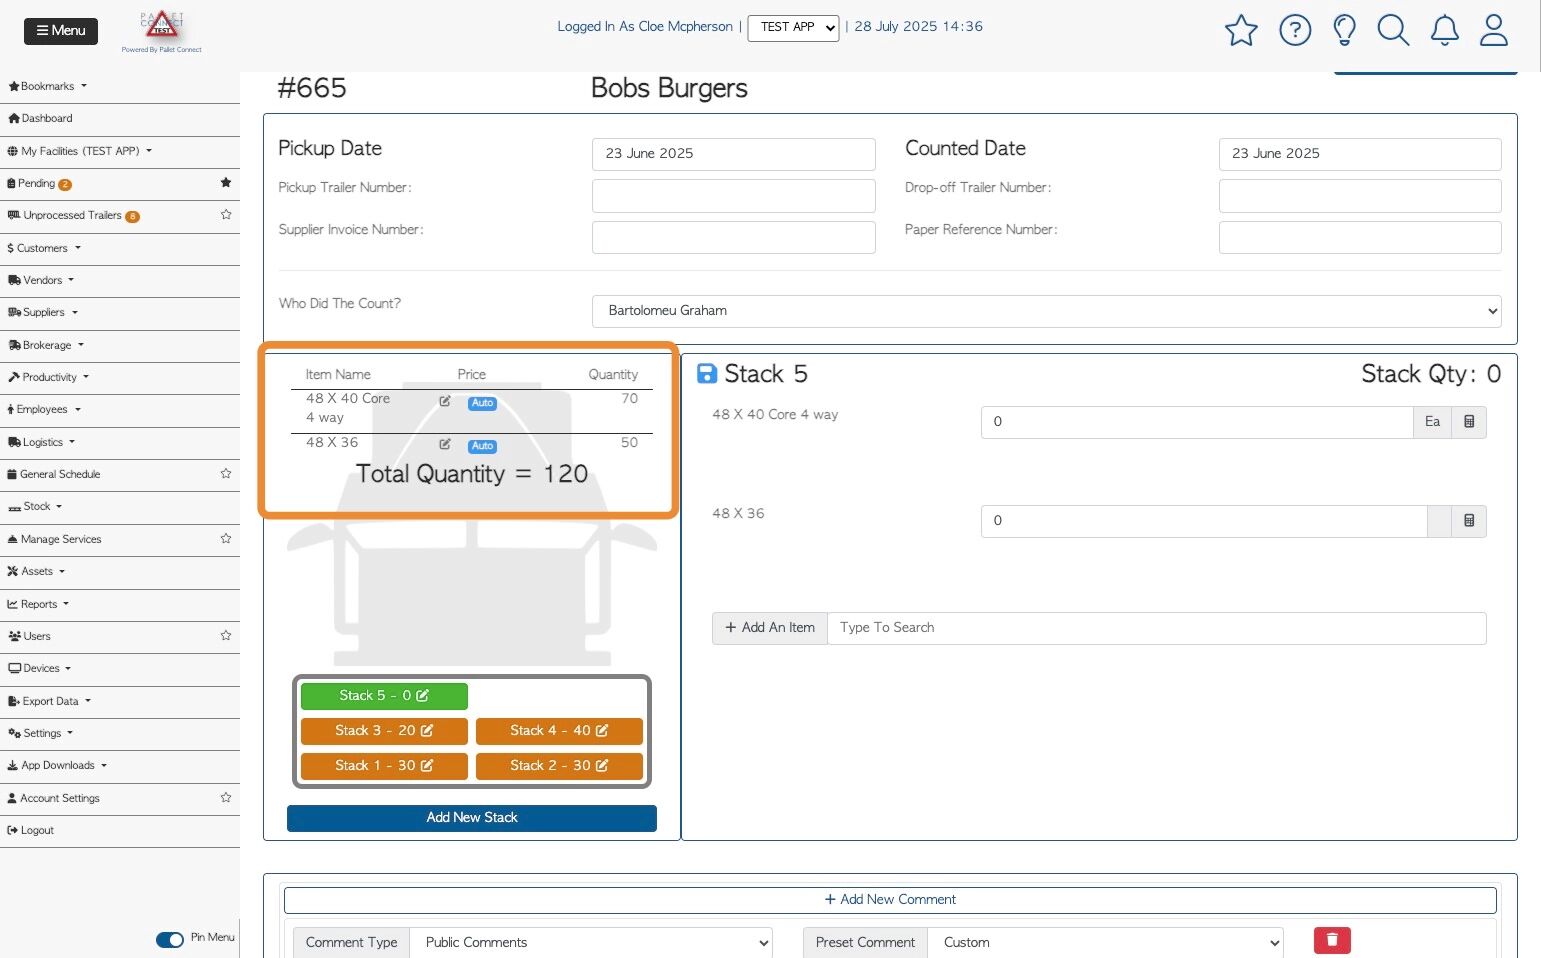Open Unprocessed Trailers

[73, 215]
